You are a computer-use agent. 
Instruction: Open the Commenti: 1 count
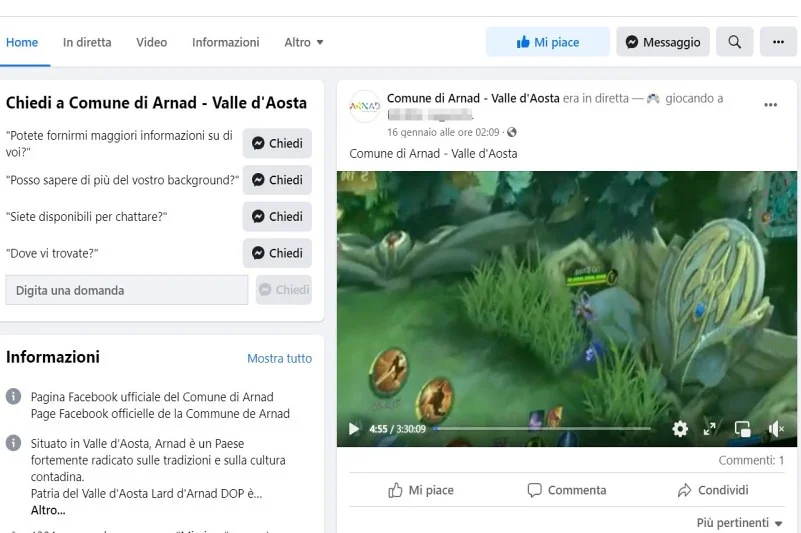[x=751, y=460]
